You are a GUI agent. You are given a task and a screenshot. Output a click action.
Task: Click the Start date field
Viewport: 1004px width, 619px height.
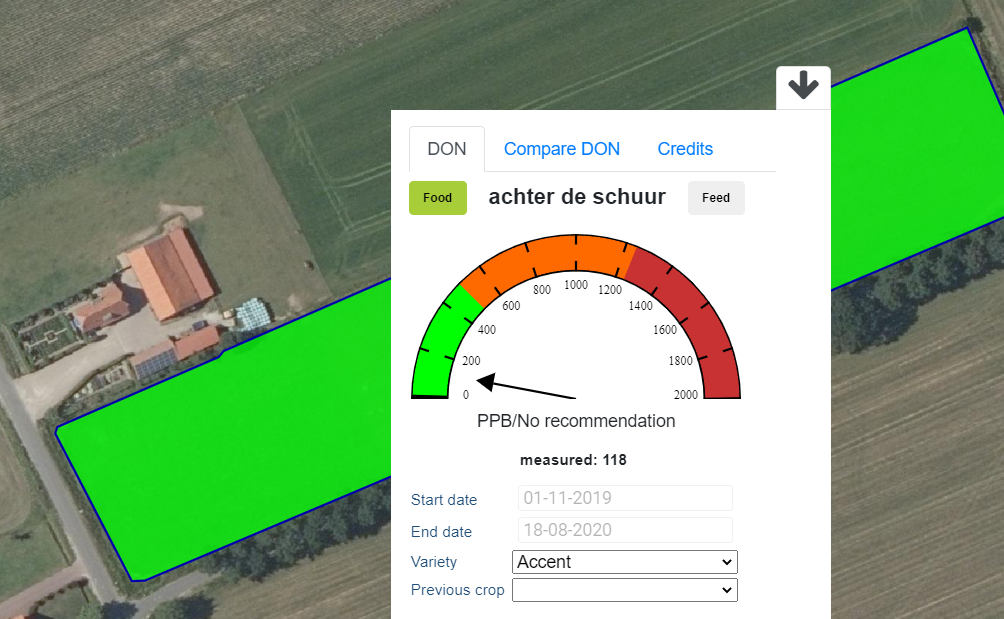tap(625, 498)
